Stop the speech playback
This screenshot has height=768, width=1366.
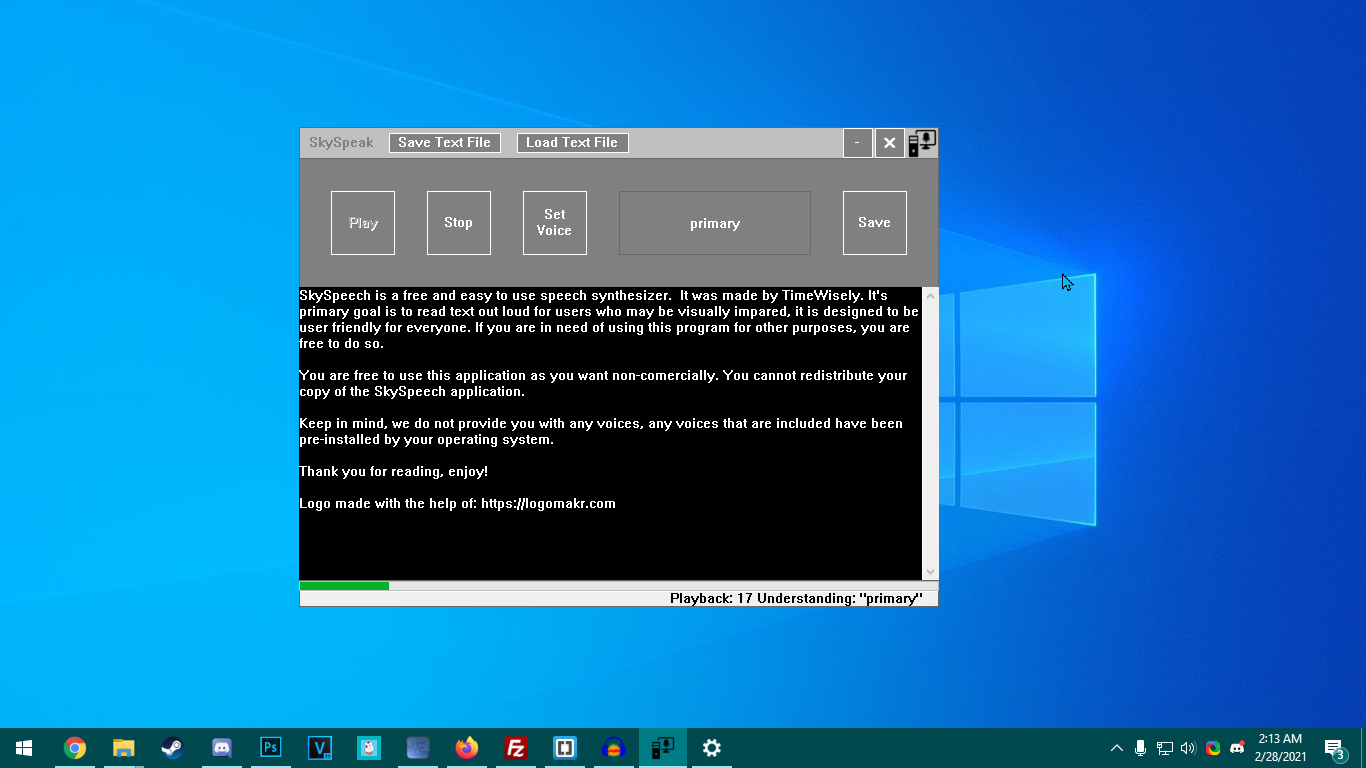[x=458, y=223]
